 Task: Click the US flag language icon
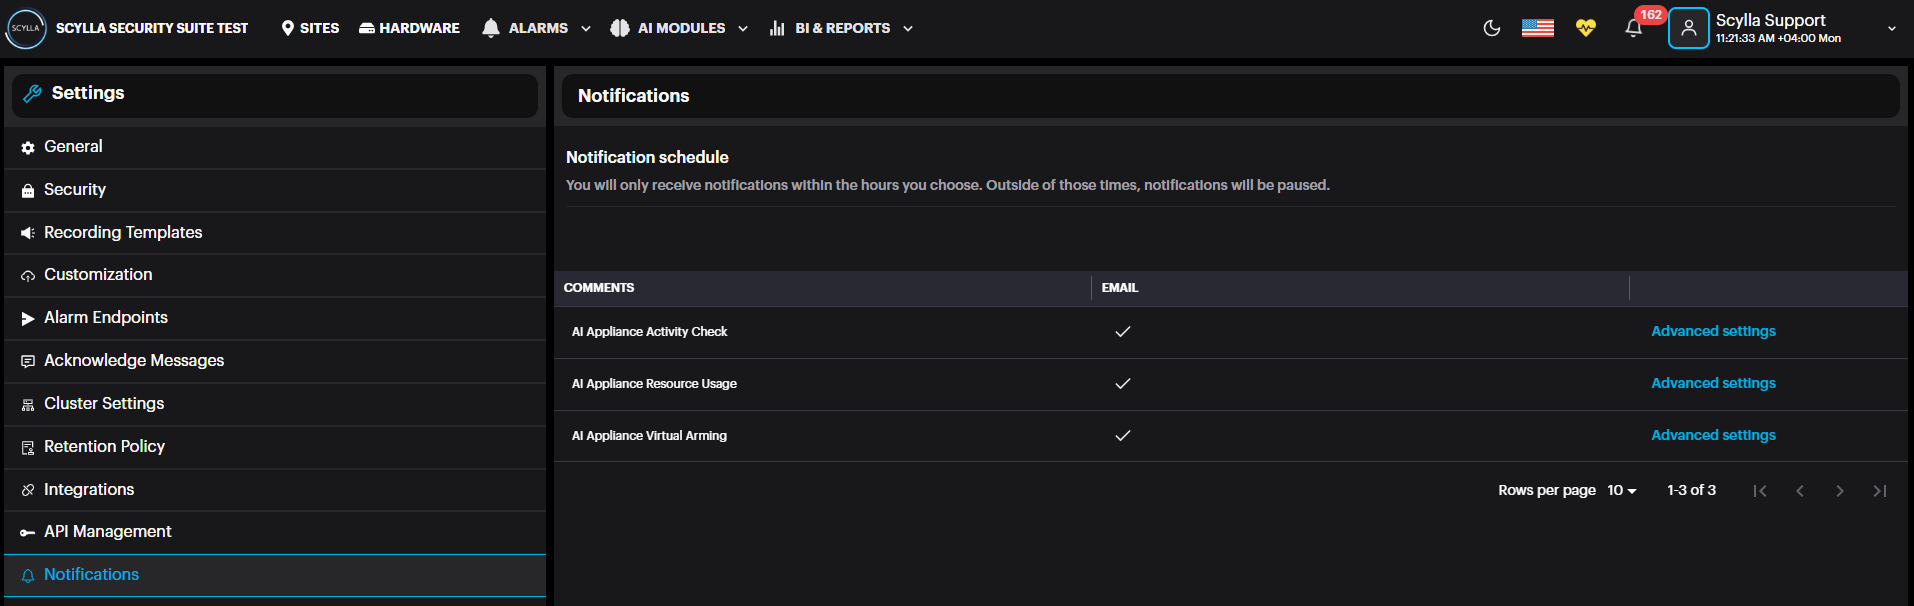[1537, 28]
